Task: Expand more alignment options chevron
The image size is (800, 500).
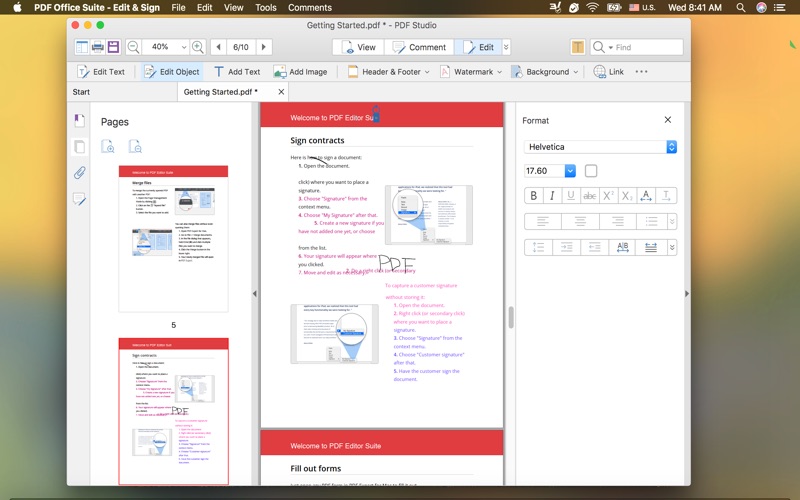Action: tap(672, 221)
